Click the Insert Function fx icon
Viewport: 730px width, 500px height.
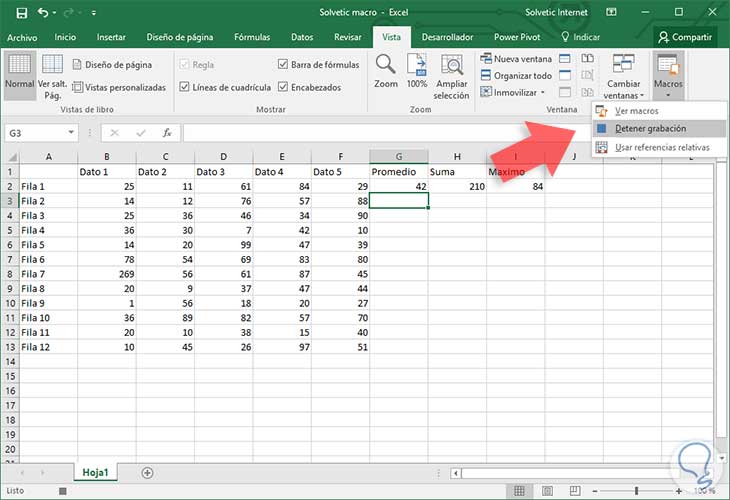(x=167, y=133)
